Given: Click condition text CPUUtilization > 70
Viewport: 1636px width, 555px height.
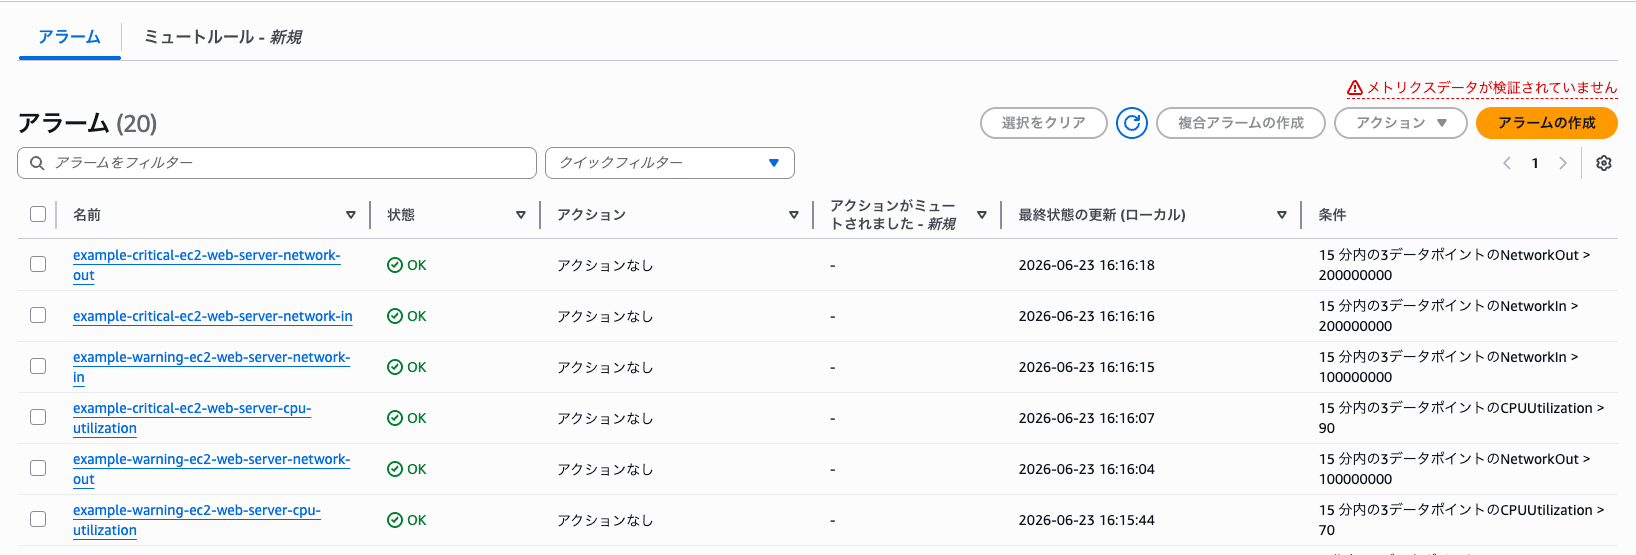Looking at the screenshot, I should tap(1461, 520).
